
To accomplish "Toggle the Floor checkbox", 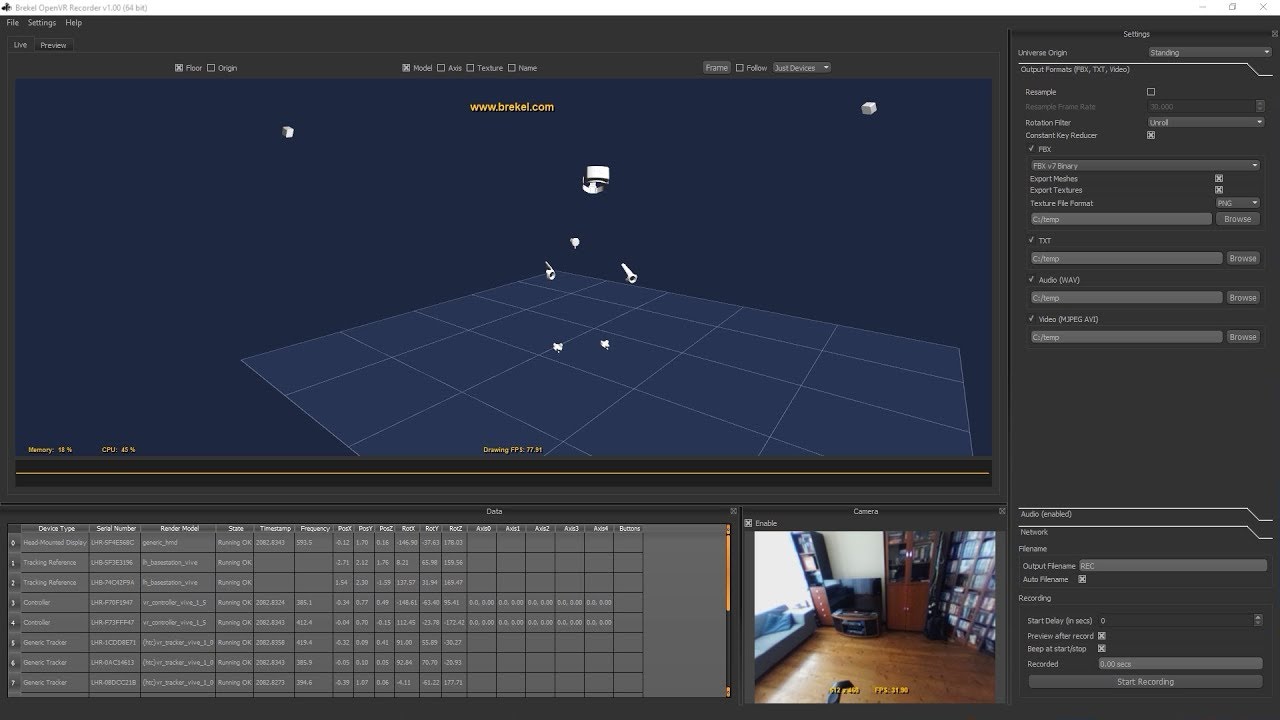I will (x=179, y=68).
